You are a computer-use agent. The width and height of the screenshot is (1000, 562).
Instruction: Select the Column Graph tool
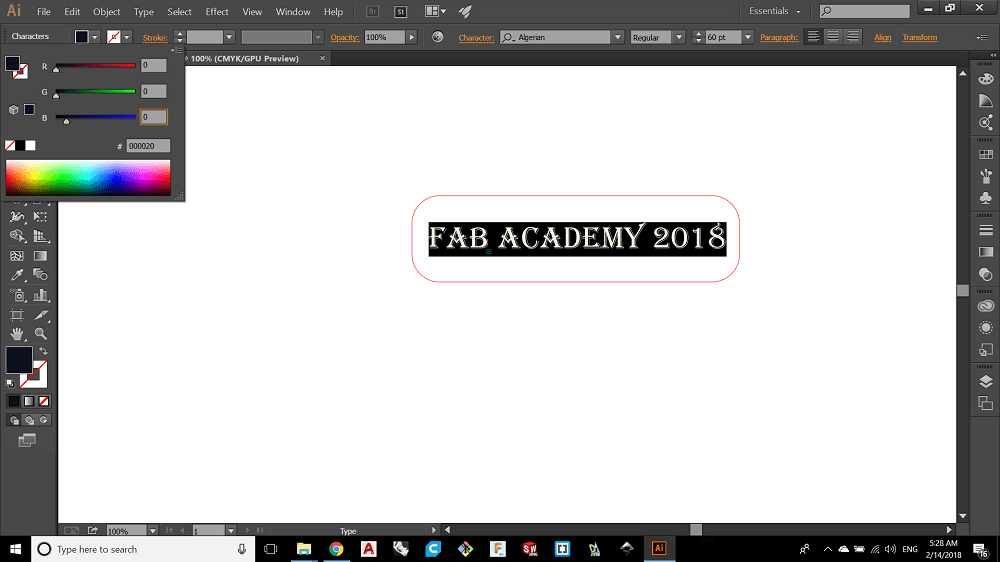point(40,295)
